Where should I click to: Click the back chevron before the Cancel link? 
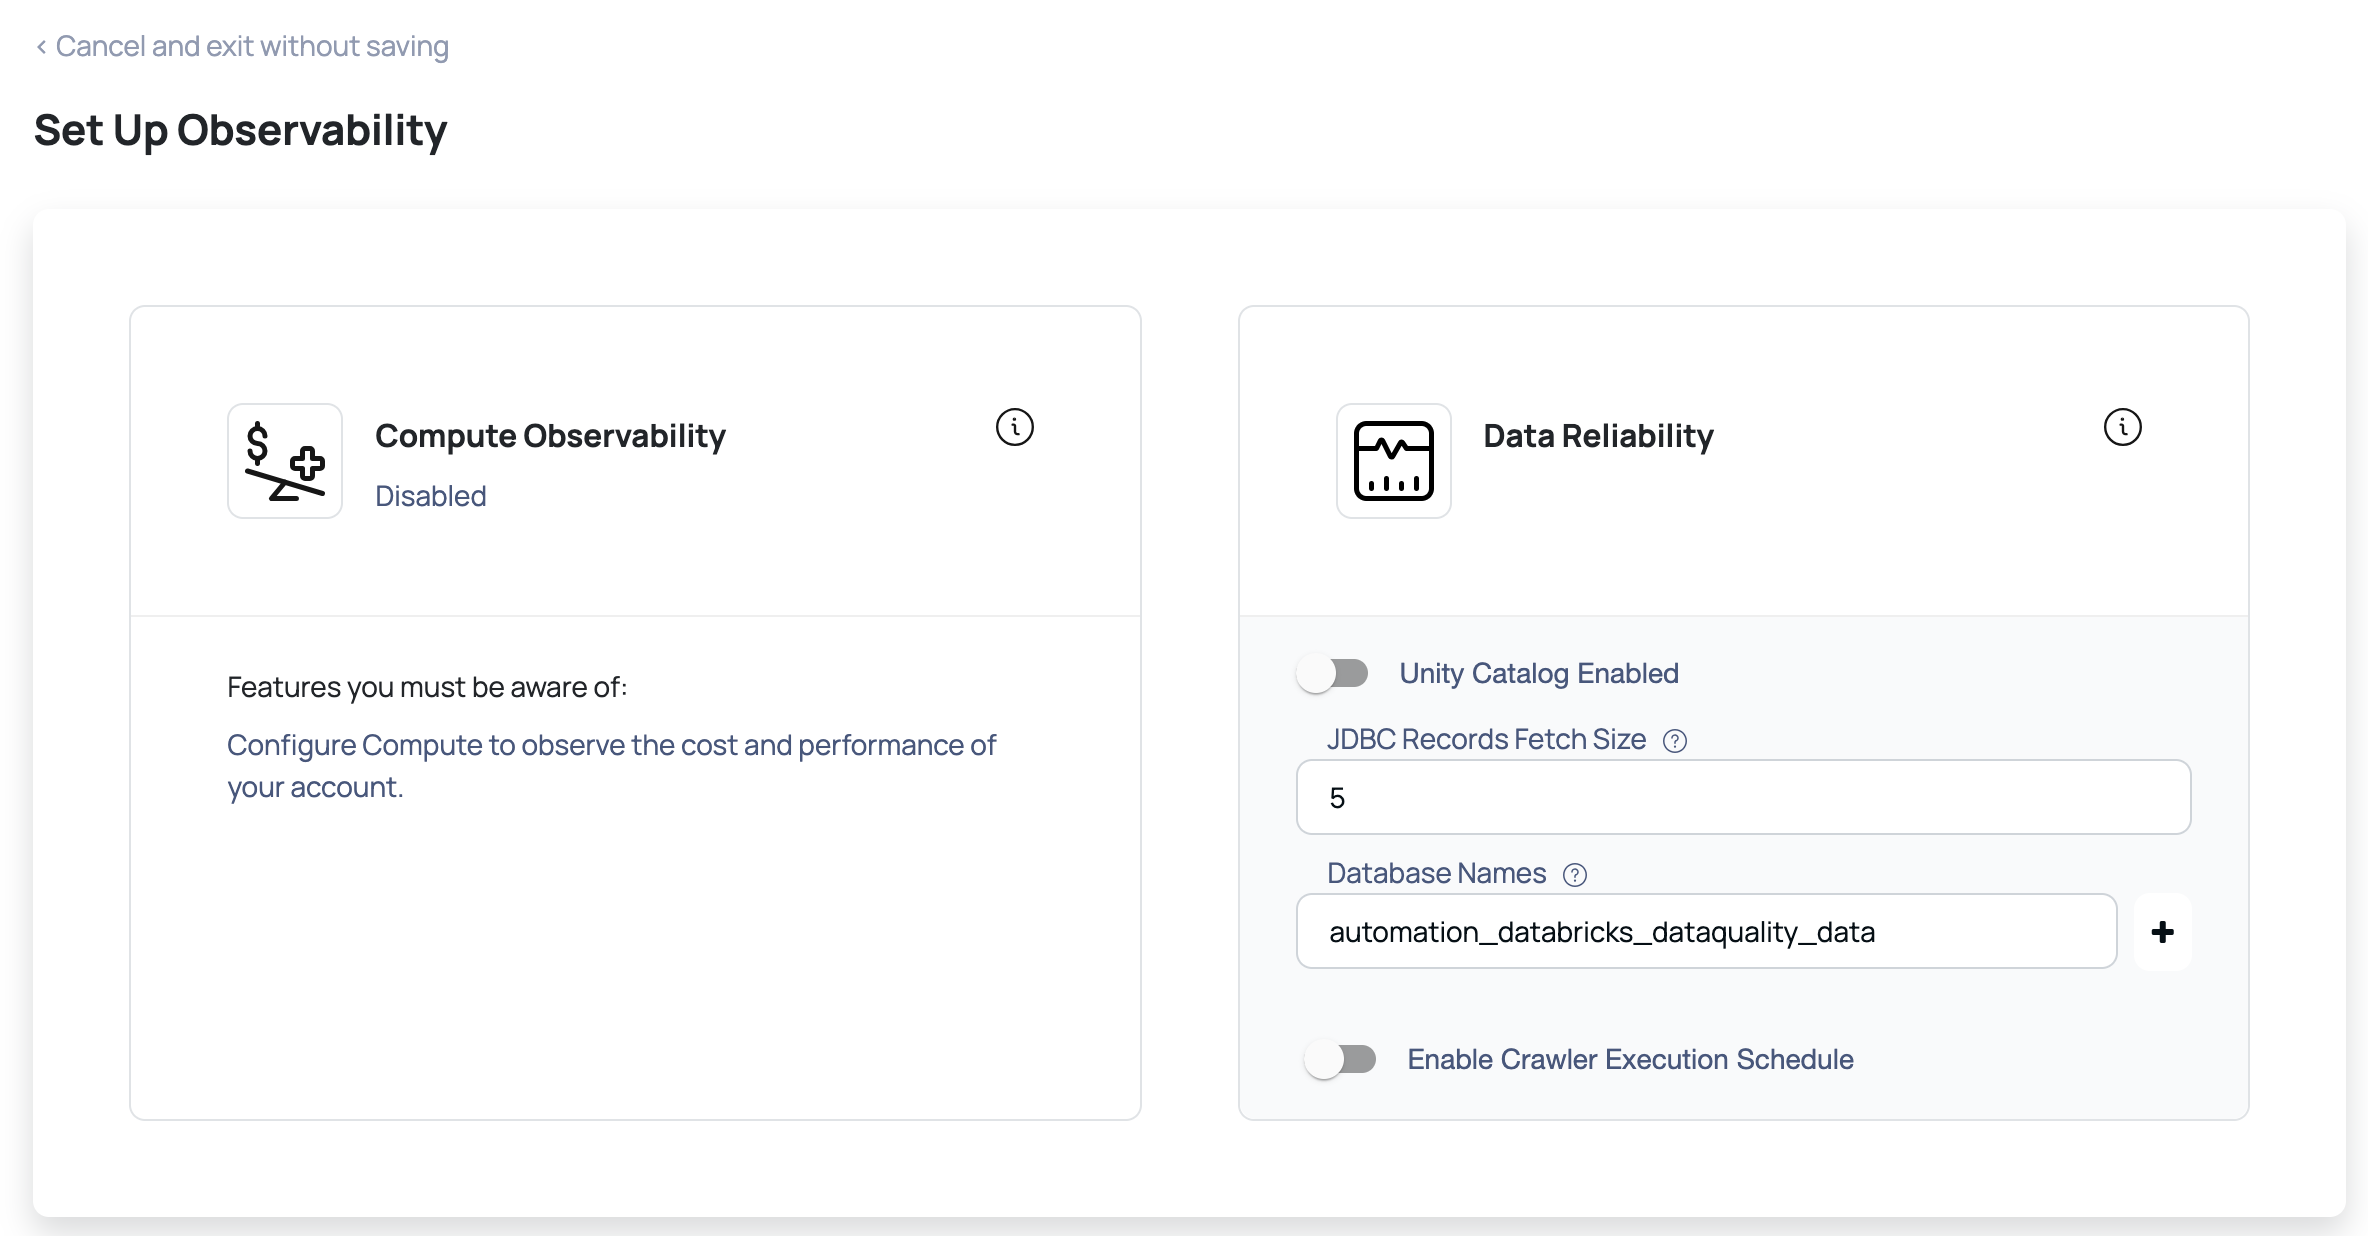click(x=40, y=47)
